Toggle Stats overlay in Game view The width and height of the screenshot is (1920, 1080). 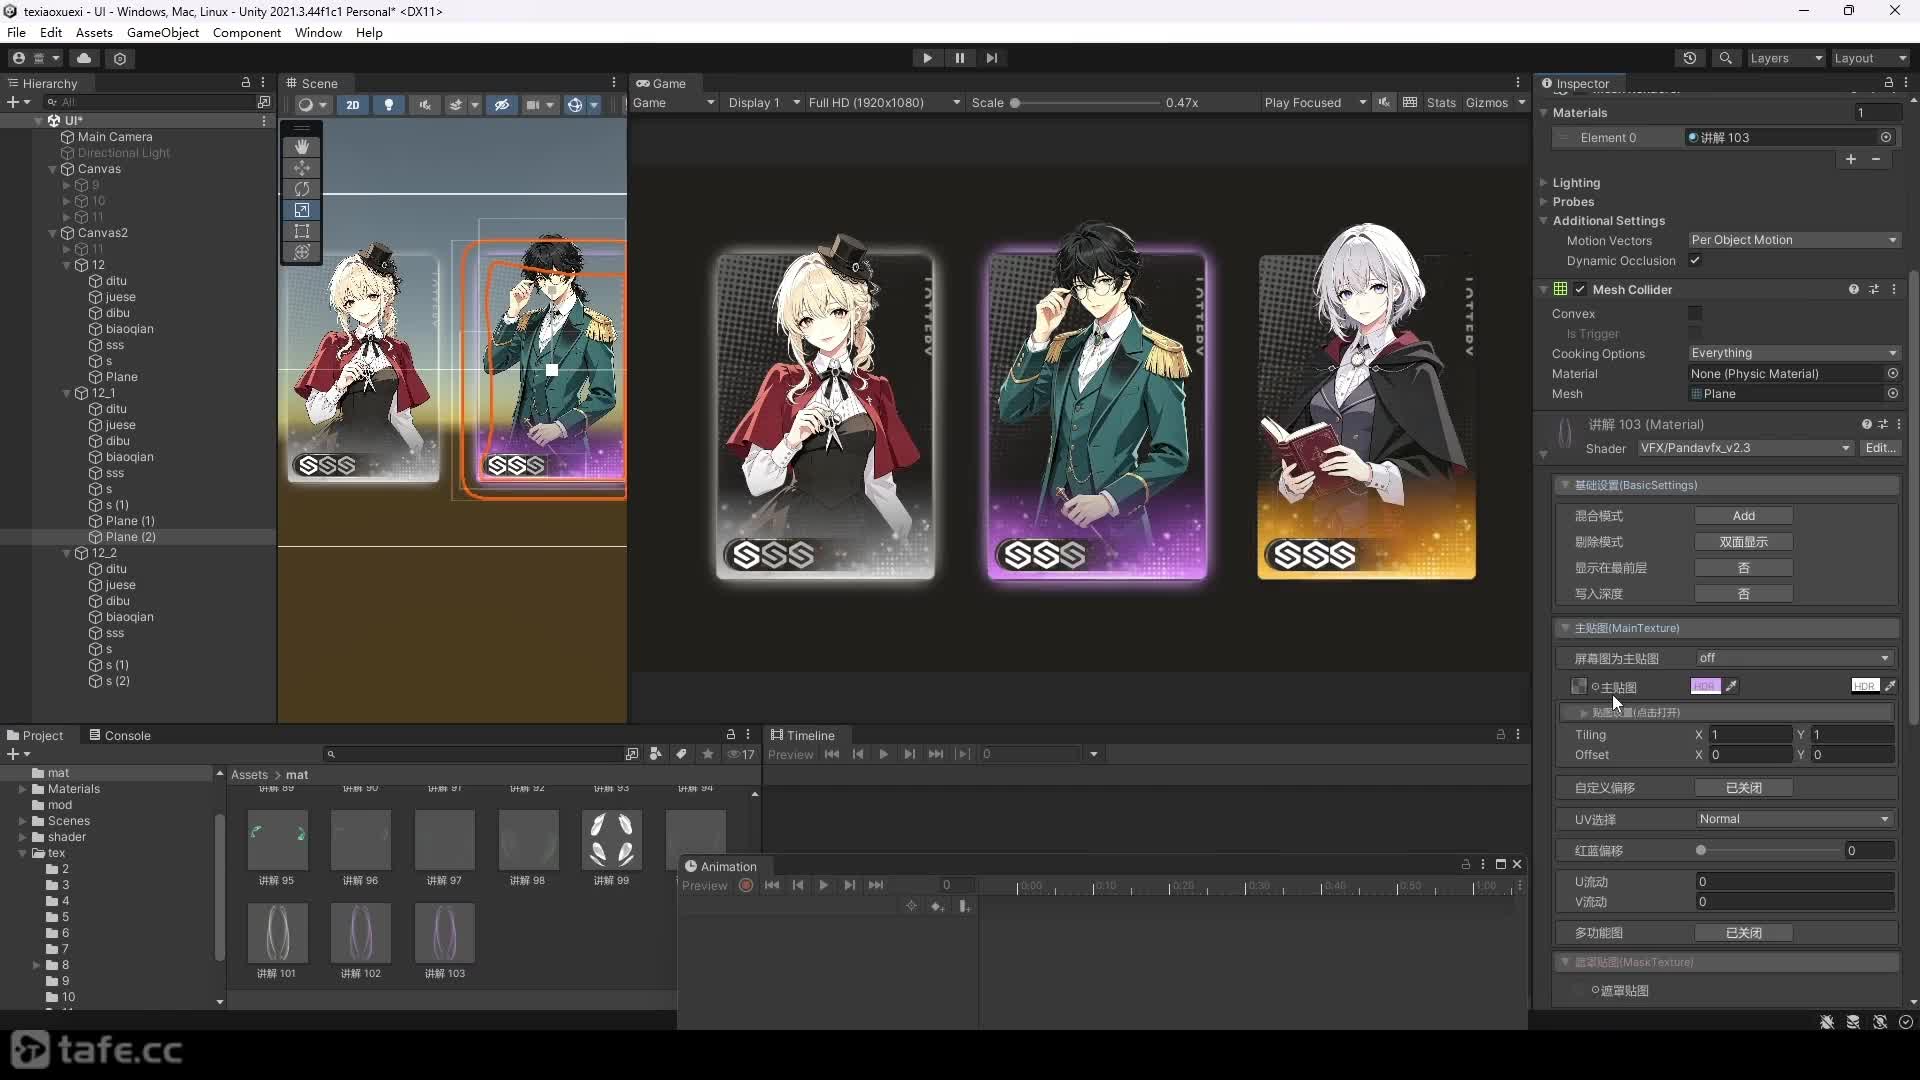click(x=1441, y=103)
